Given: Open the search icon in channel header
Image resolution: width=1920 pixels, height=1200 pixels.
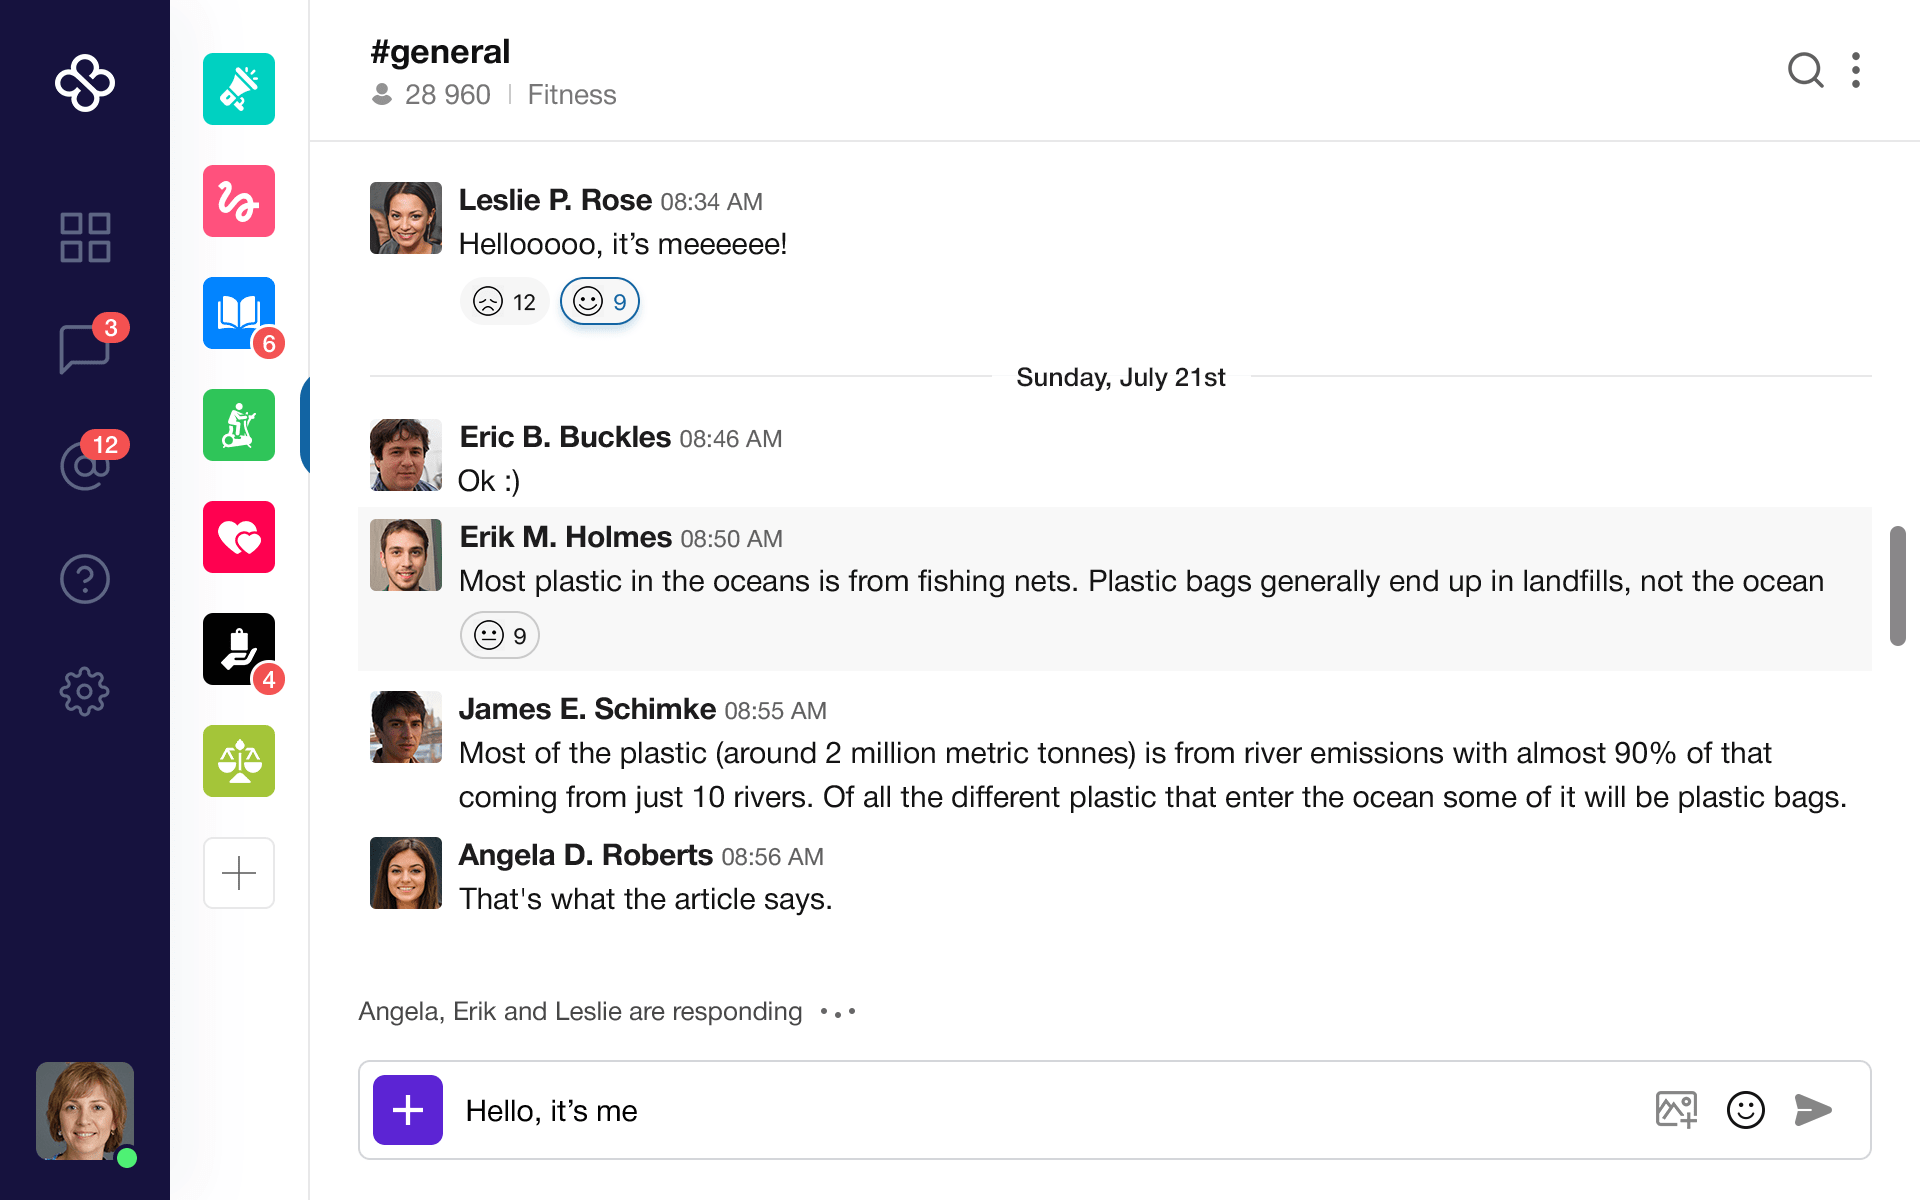Looking at the screenshot, I should [1805, 71].
